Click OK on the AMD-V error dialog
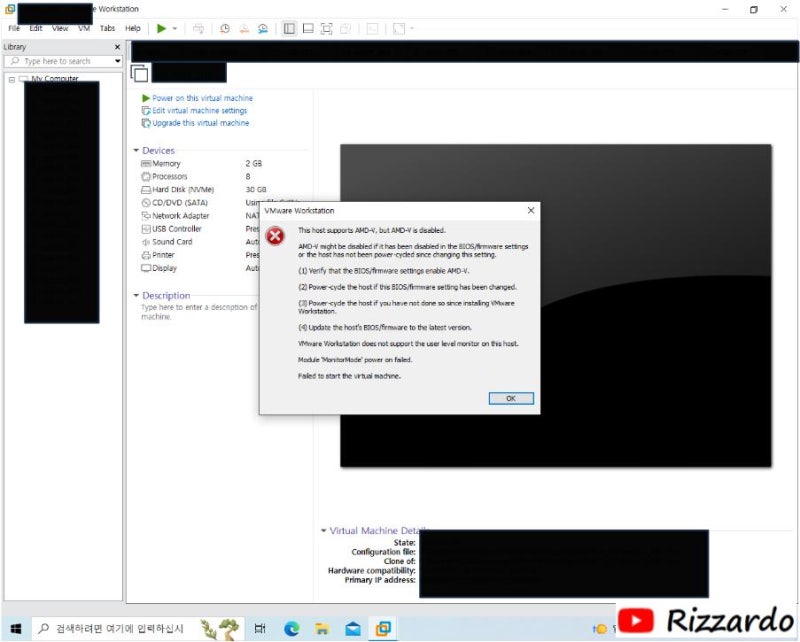Screen dimensions: 800x642 [510, 397]
